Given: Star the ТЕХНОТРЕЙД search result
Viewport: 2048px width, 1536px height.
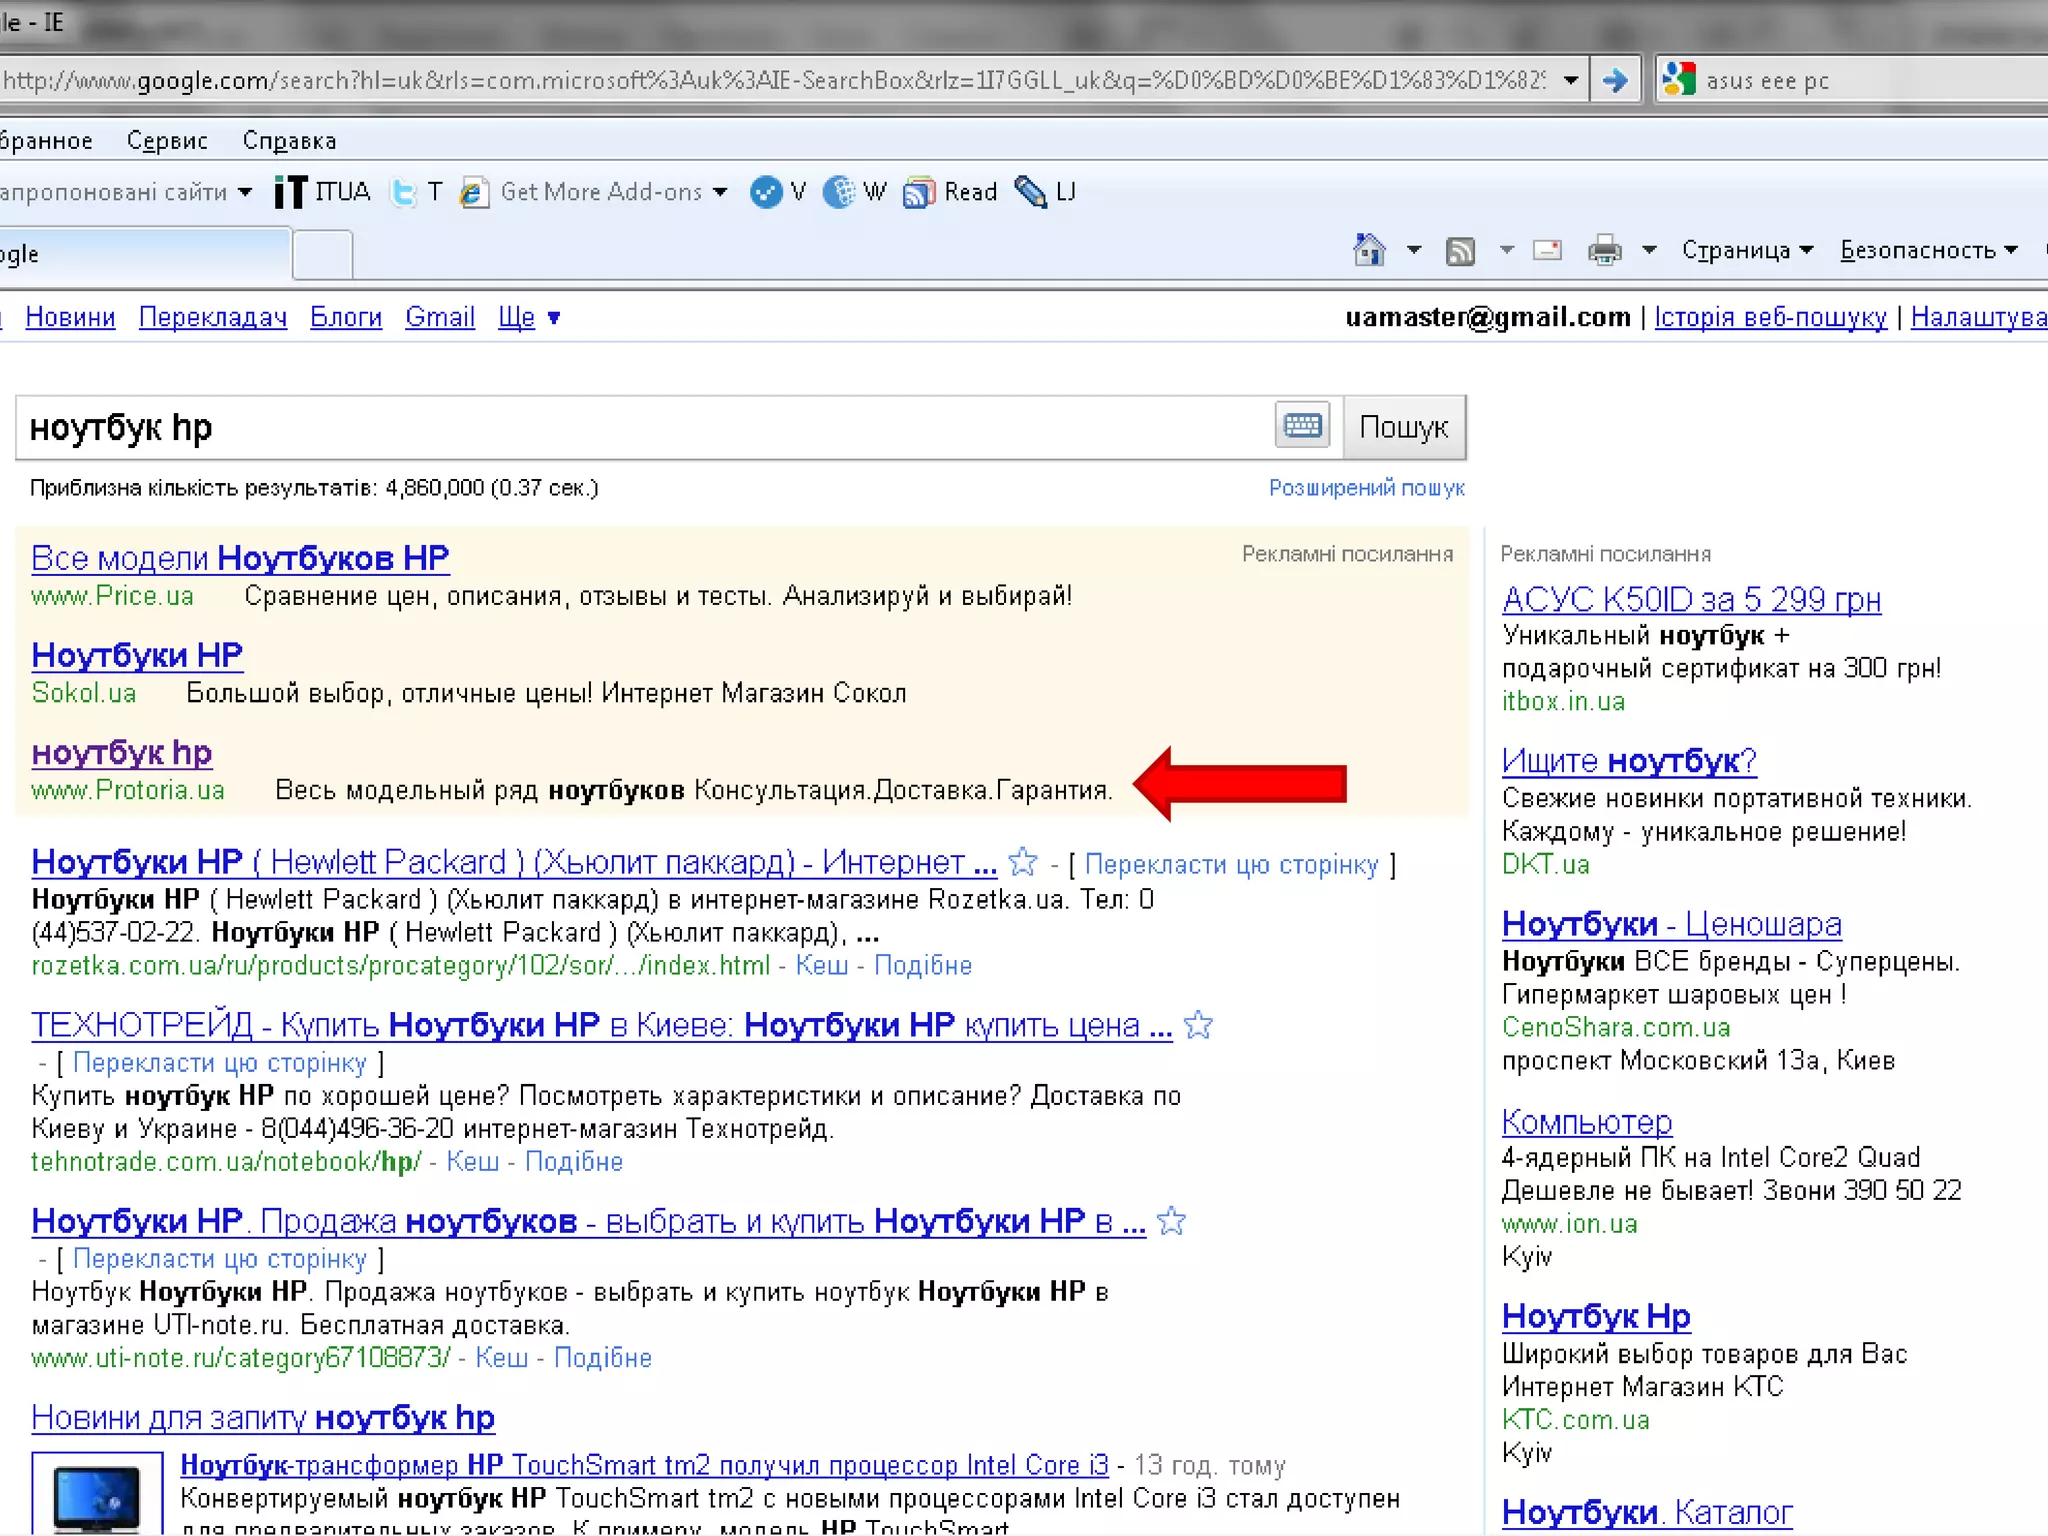Looking at the screenshot, I should (1198, 1025).
